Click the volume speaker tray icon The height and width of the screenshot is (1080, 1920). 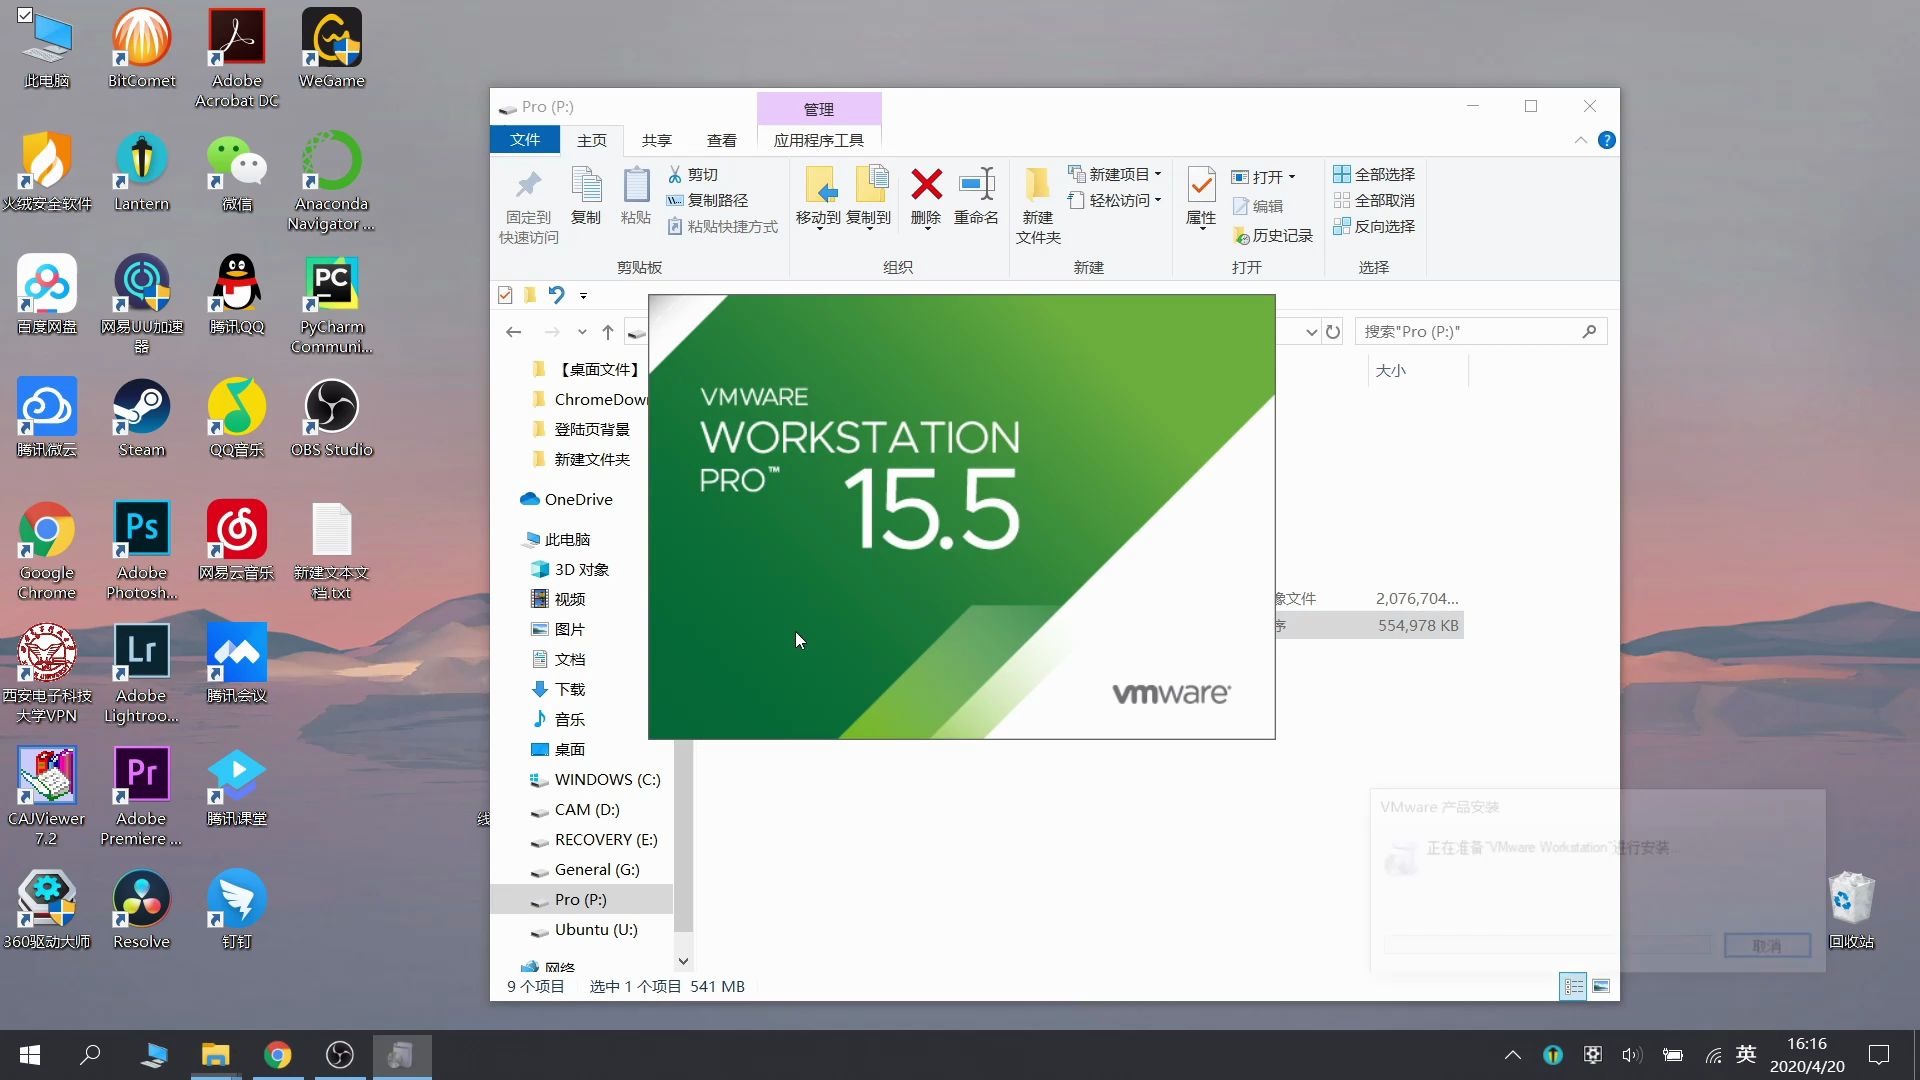1632,1055
